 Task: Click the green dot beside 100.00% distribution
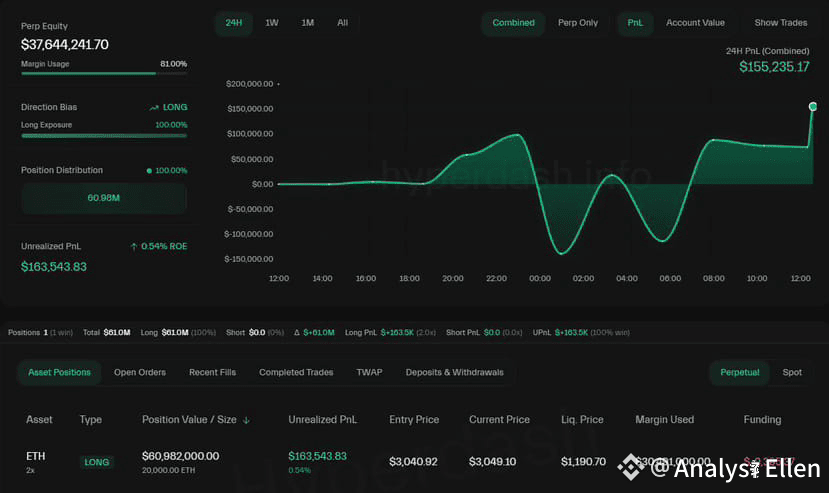[149, 171]
